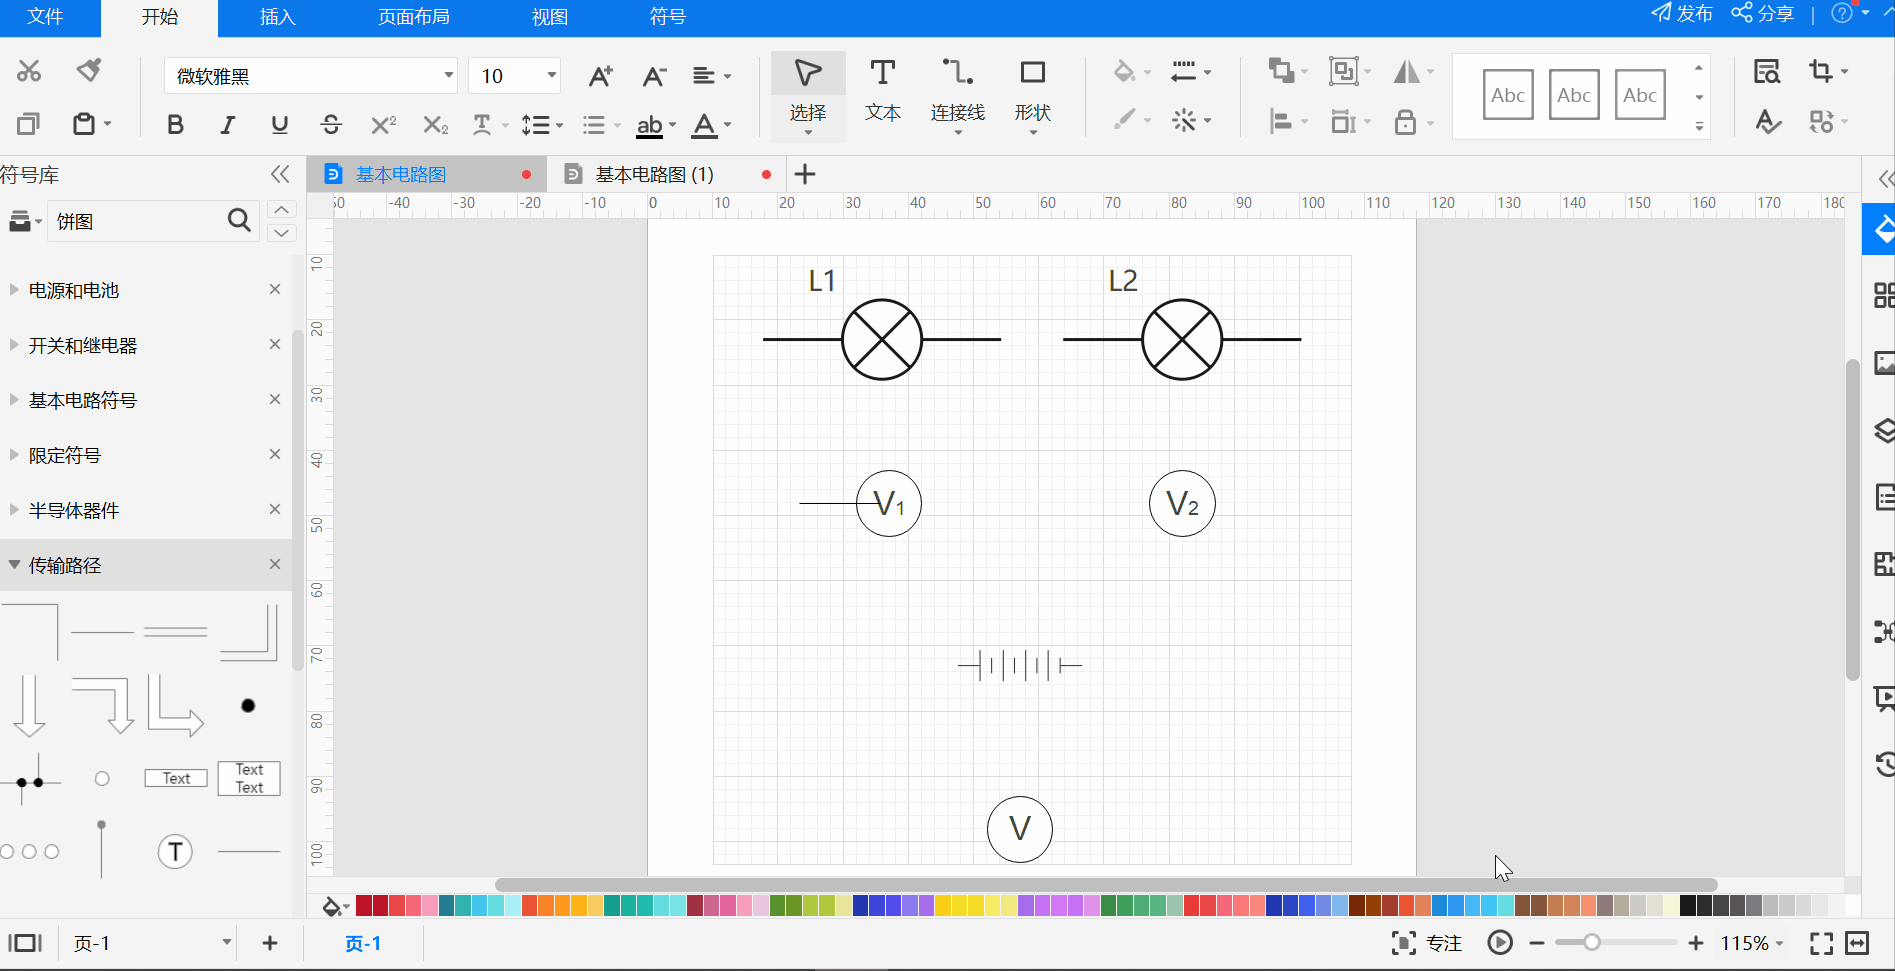1895x971 pixels.
Task: Adjust the zoom slider handle
Action: click(1591, 942)
